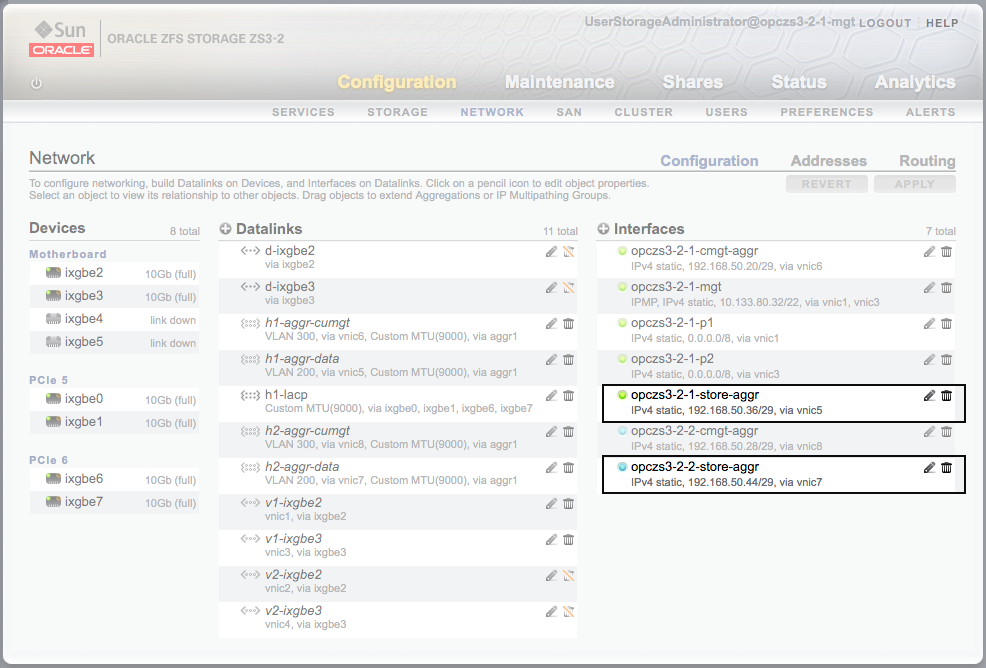Open the Analytics main menu
This screenshot has height=668, width=986.
coord(915,82)
